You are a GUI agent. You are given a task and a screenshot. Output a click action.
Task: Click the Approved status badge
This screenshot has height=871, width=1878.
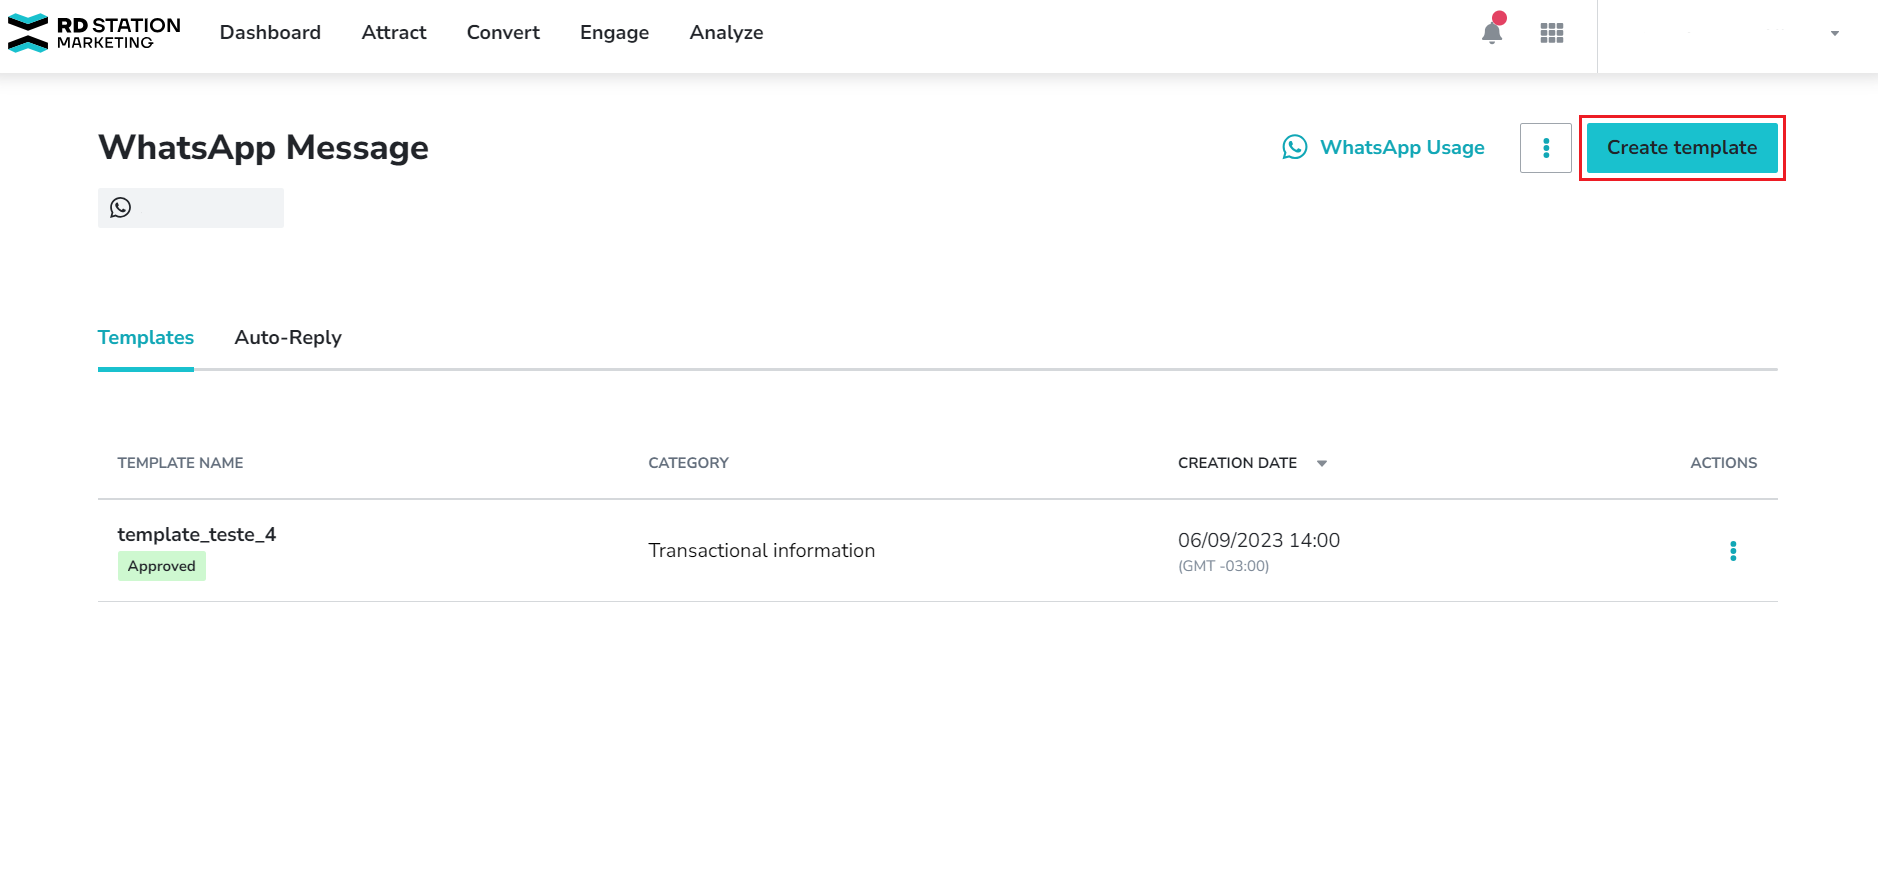(x=162, y=566)
